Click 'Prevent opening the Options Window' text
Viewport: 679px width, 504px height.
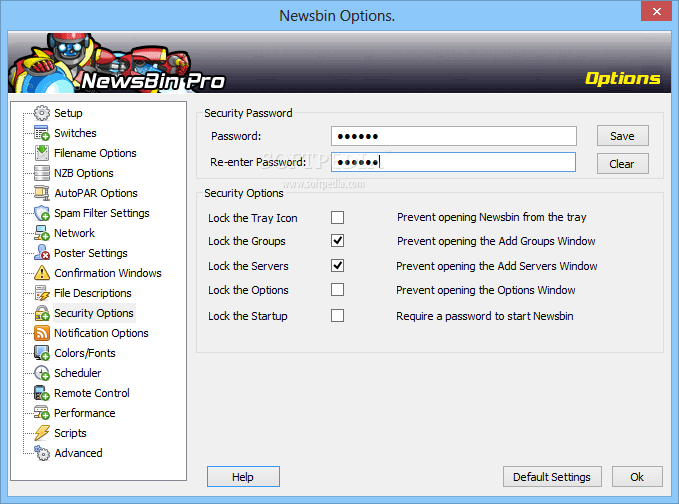485,290
